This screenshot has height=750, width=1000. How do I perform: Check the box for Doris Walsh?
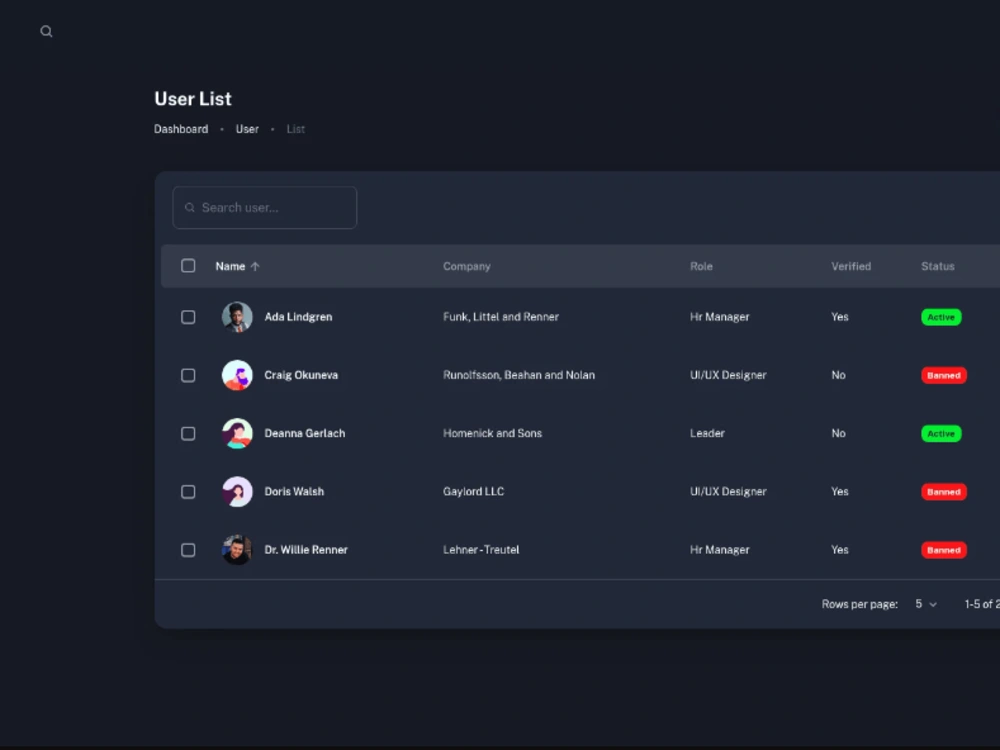click(x=188, y=492)
